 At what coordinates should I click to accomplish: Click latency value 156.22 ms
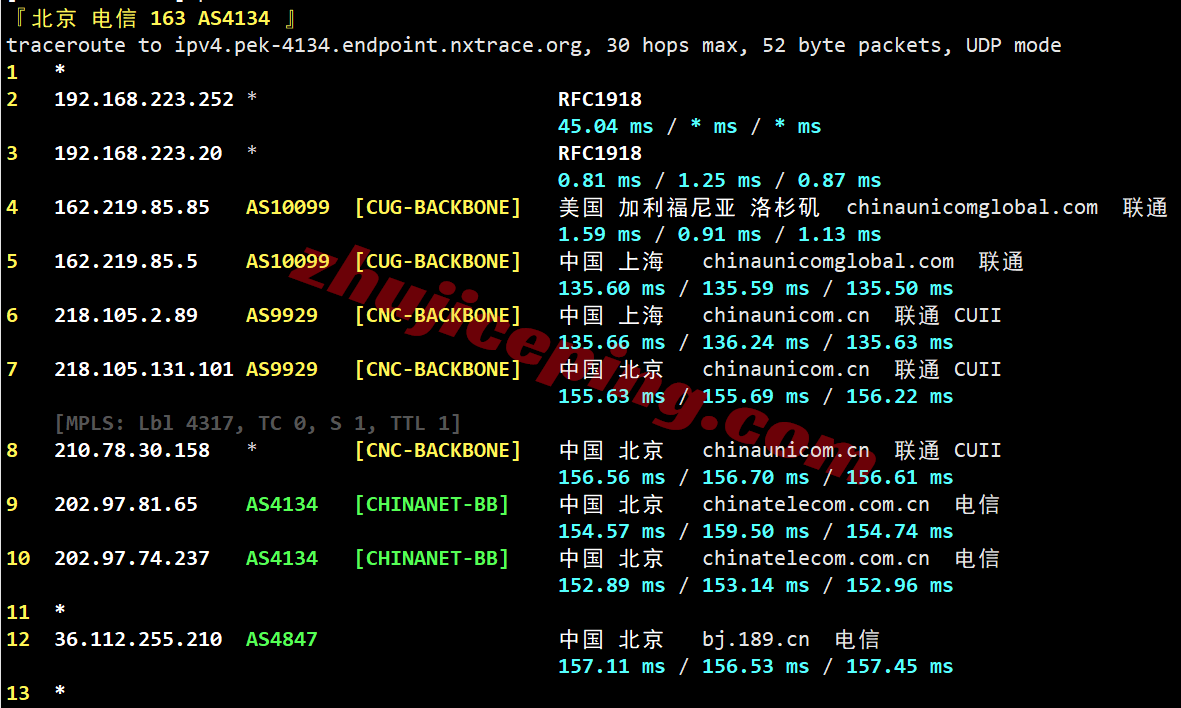[x=899, y=397]
